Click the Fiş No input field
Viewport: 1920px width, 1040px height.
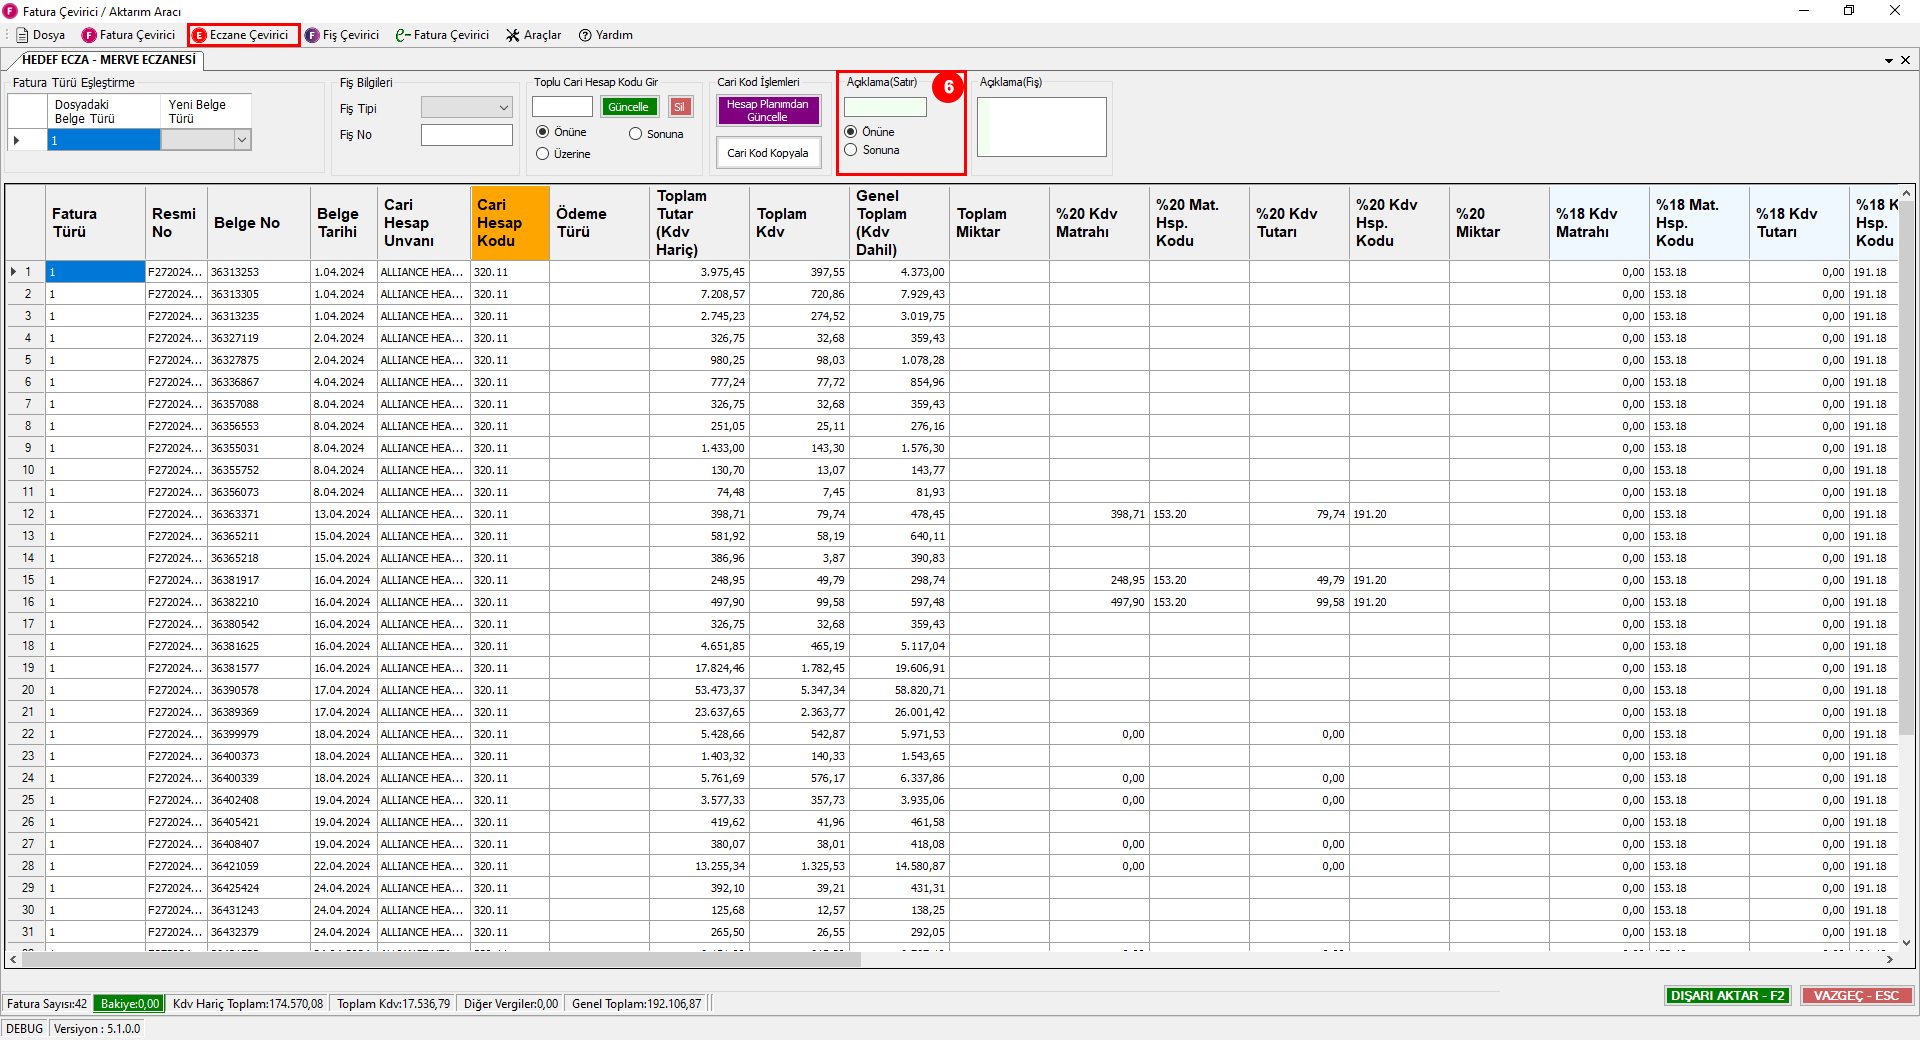(x=466, y=135)
